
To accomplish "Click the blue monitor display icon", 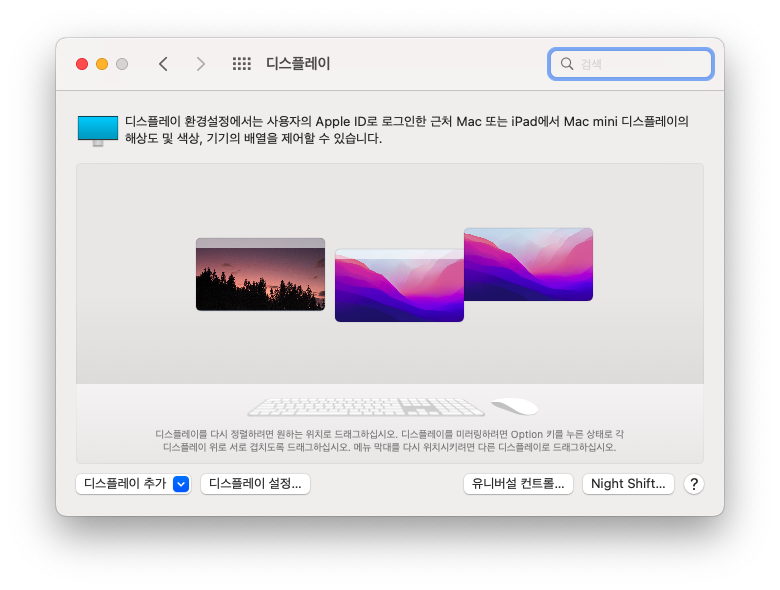I will pyautogui.click(x=98, y=131).
